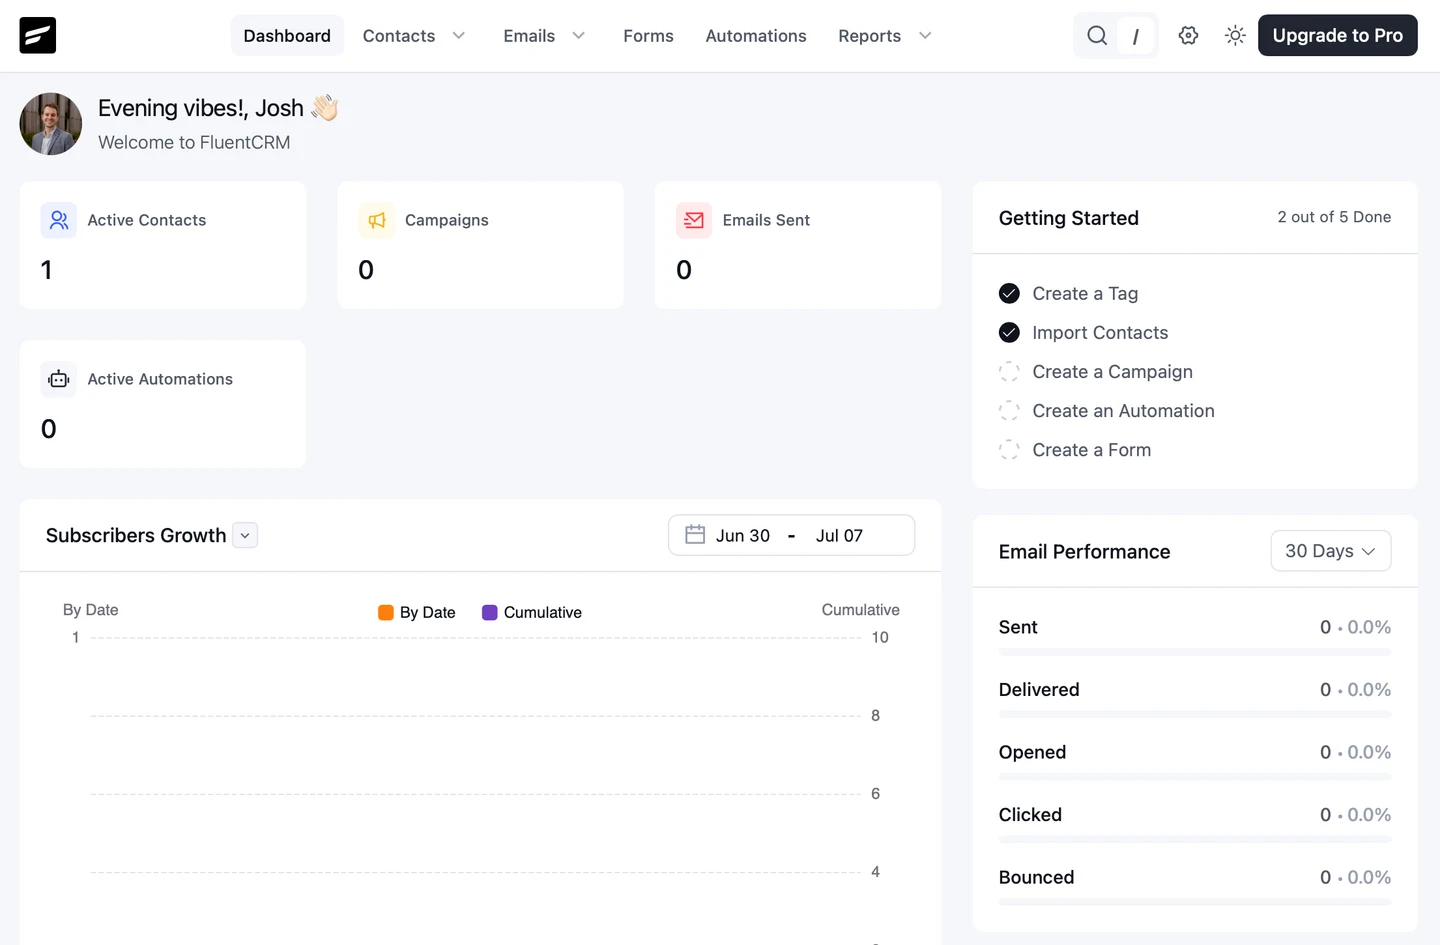Click the Emails Sent card label
Screen dimensions: 1440x945
[x=766, y=220]
